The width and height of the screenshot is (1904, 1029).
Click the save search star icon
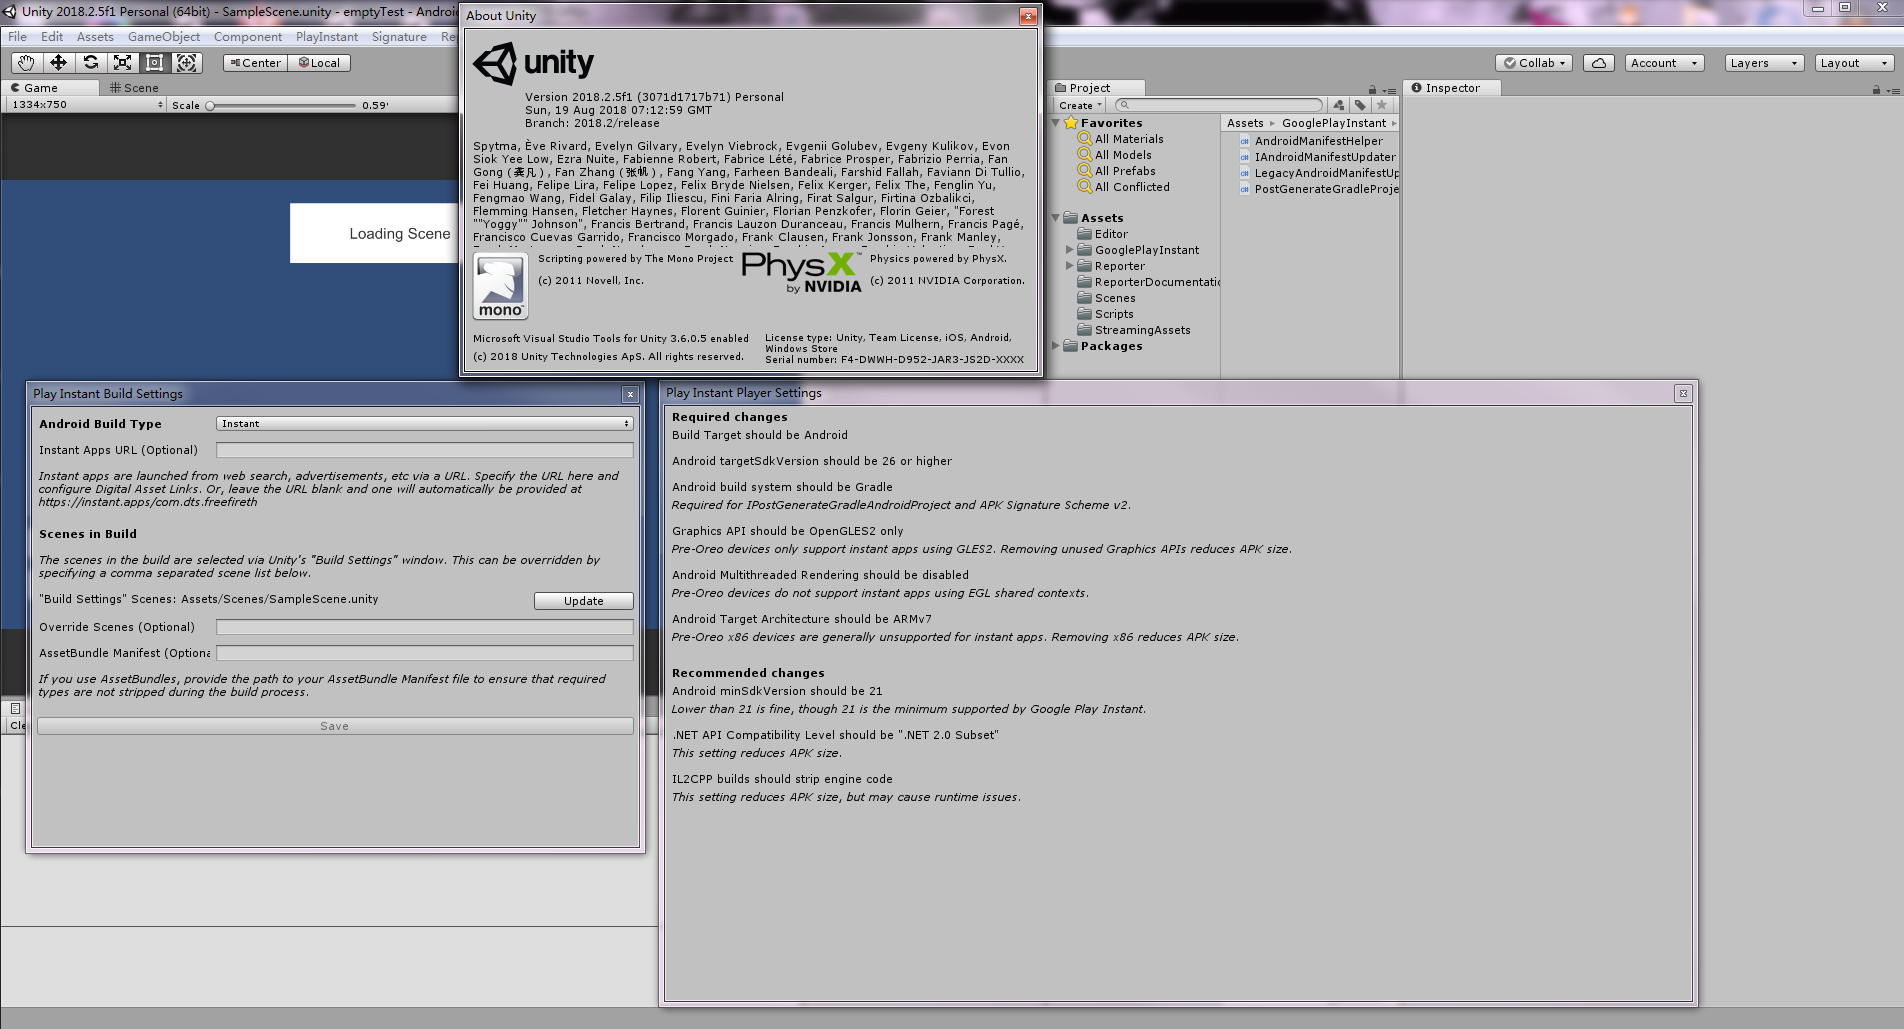[x=1382, y=105]
